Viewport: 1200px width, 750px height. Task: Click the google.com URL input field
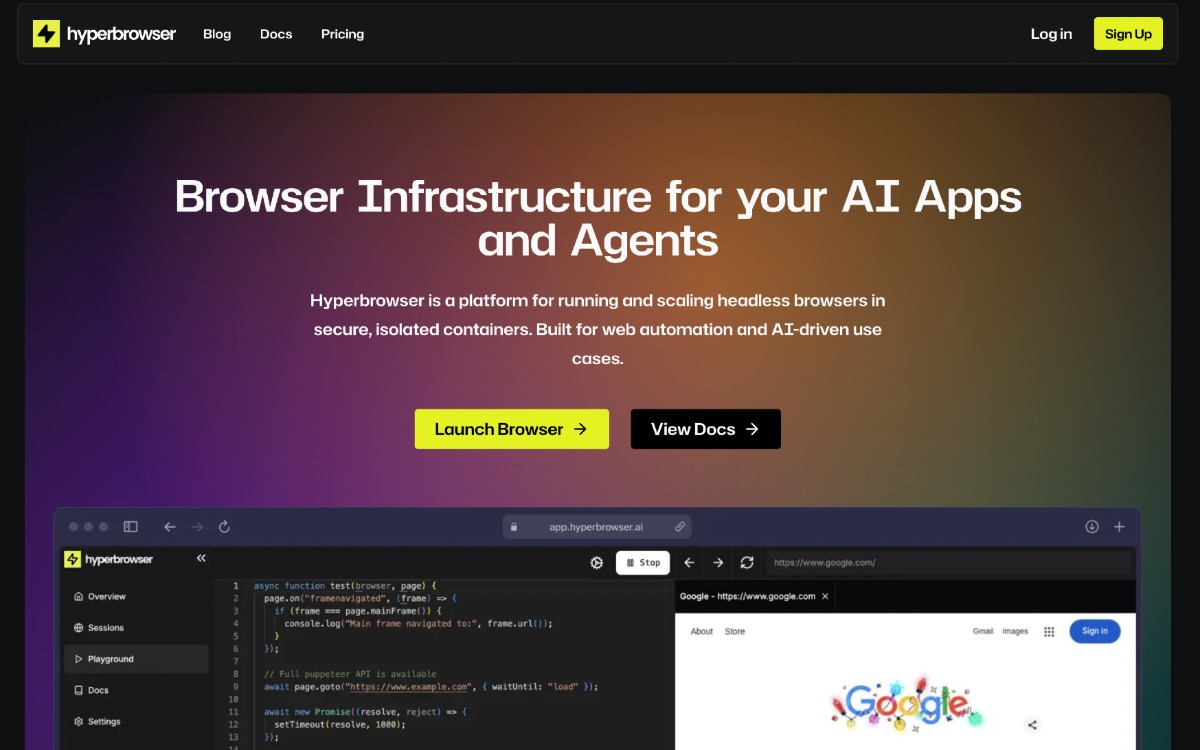pyautogui.click(x=948, y=563)
